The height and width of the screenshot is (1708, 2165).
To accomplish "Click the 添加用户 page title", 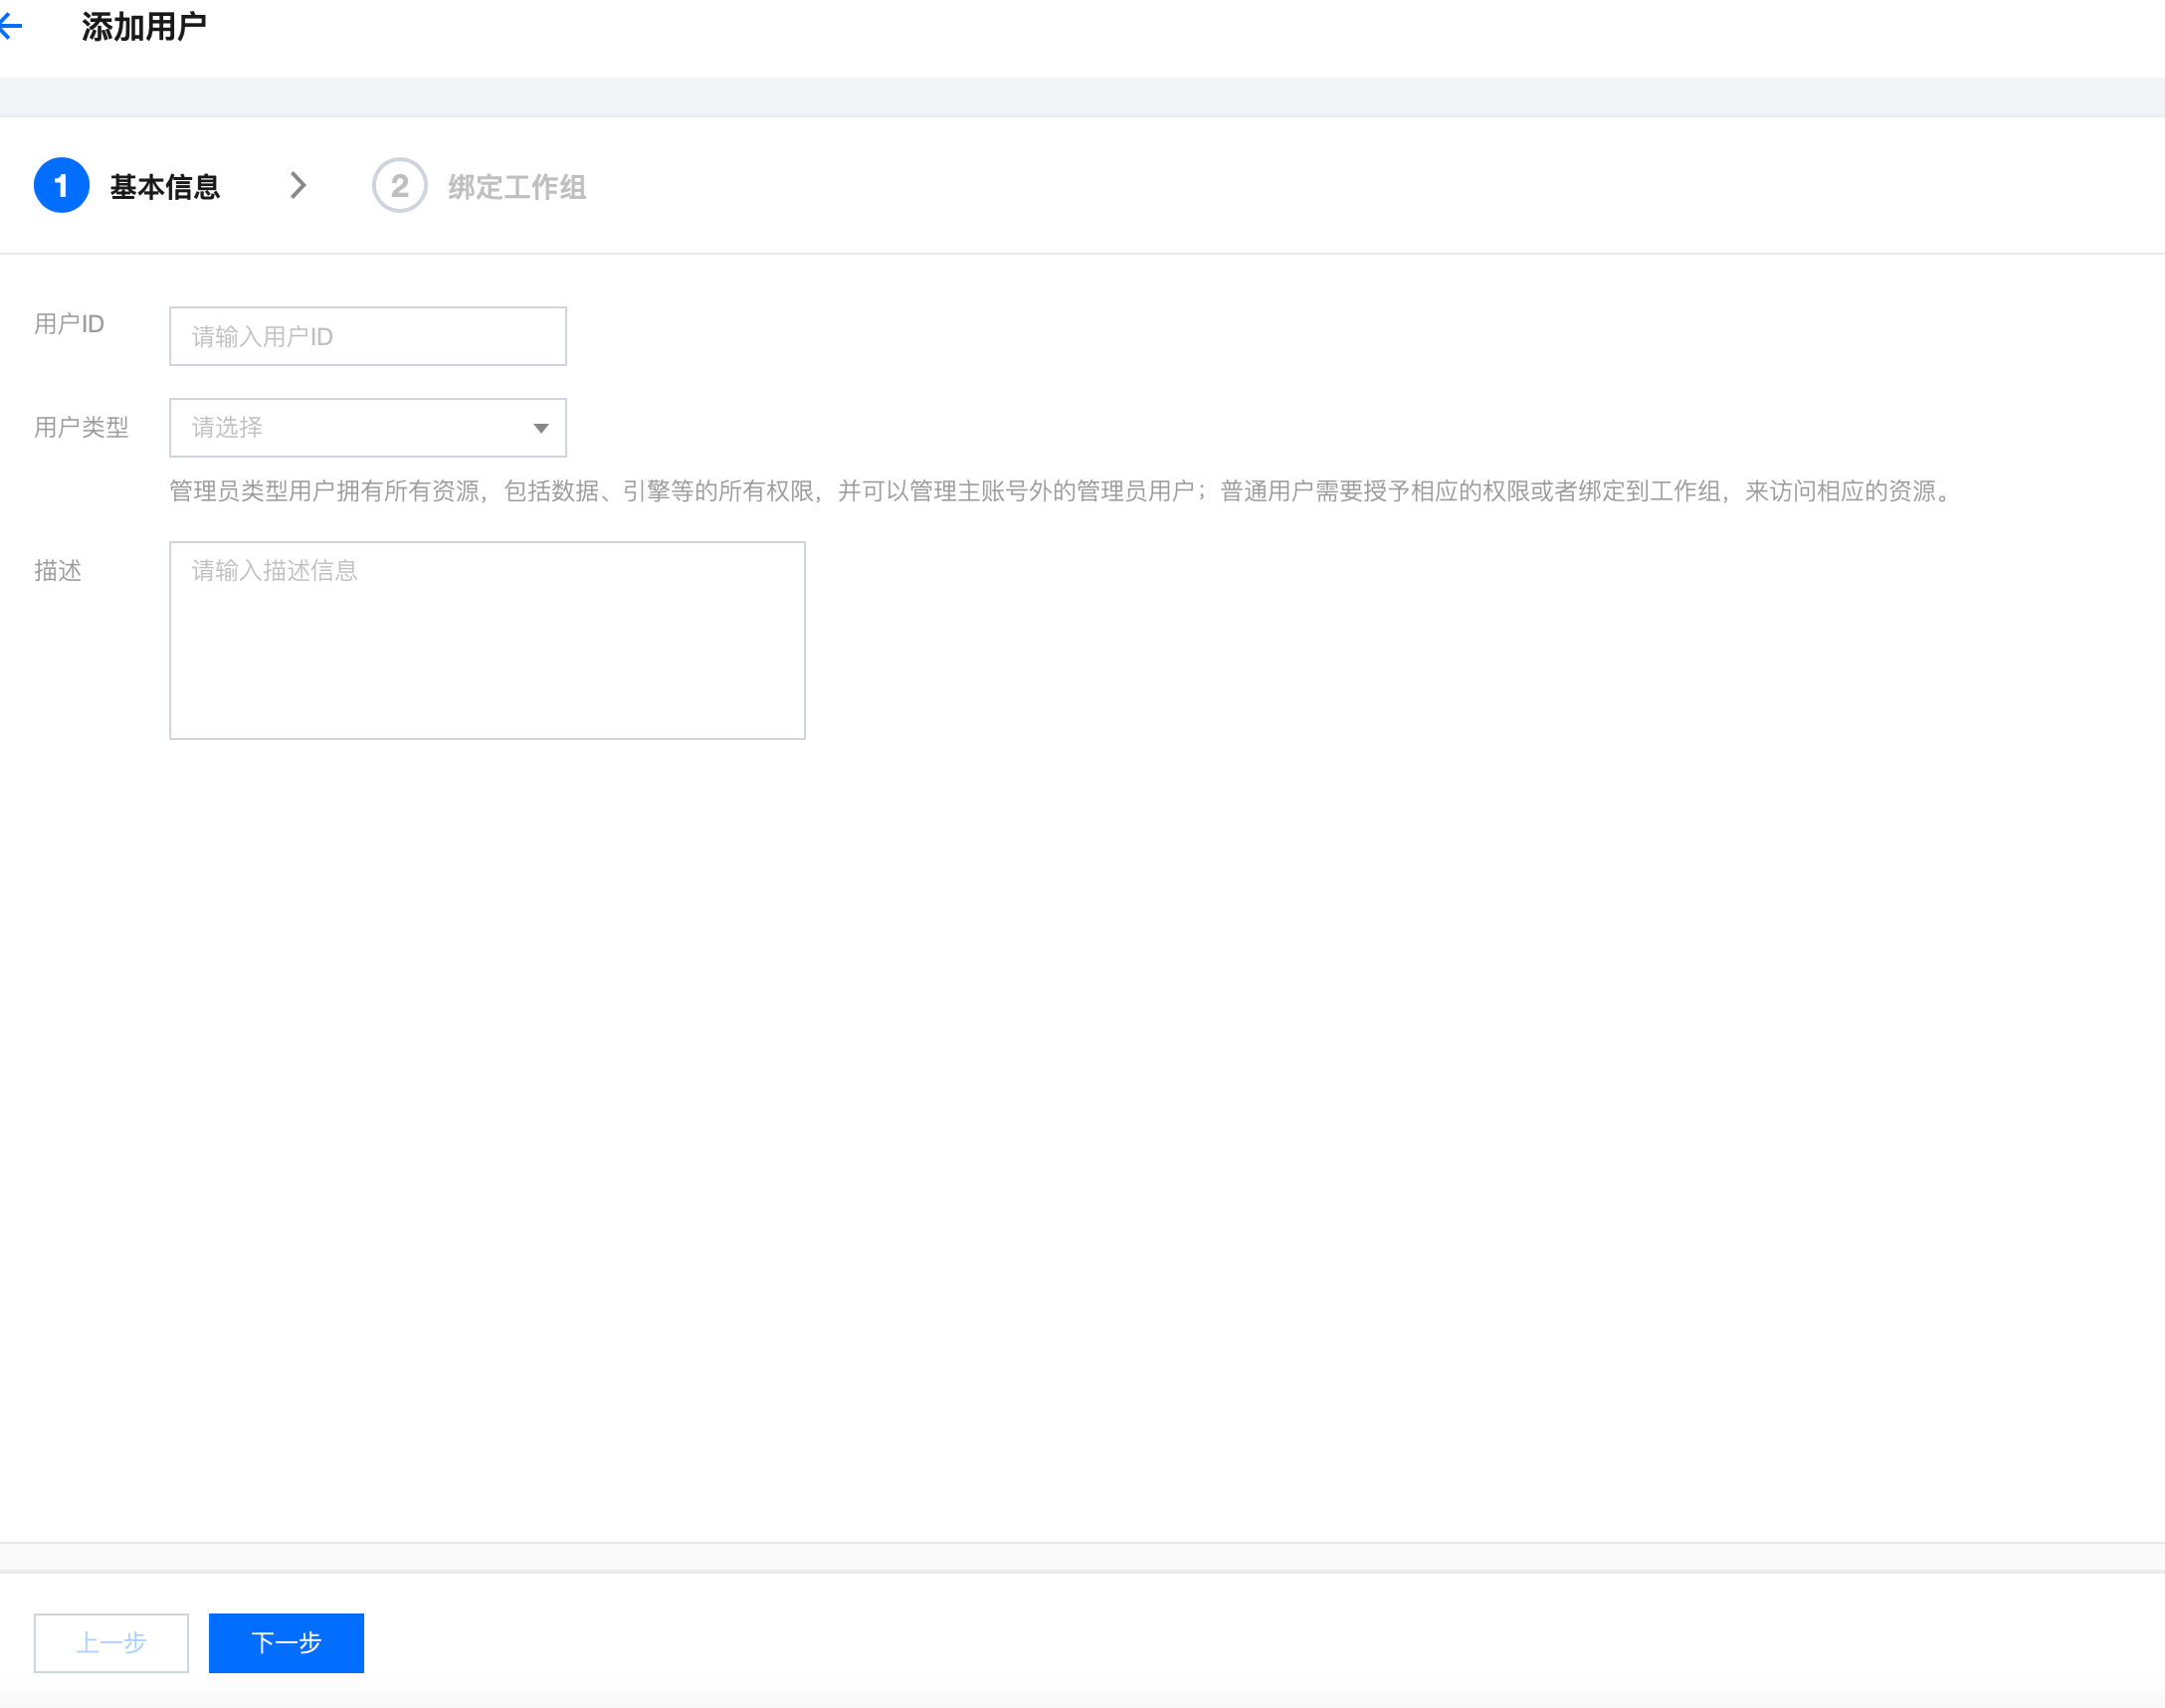I will click(144, 27).
